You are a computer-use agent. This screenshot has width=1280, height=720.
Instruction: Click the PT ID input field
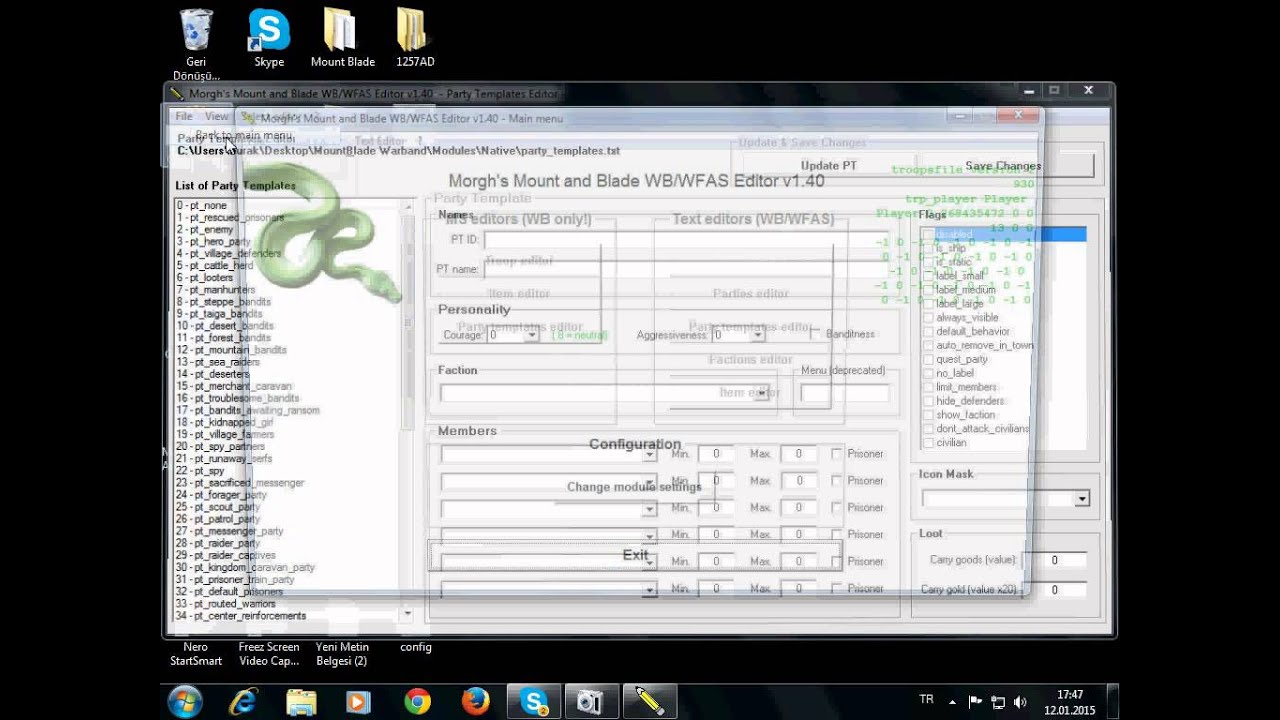point(685,240)
